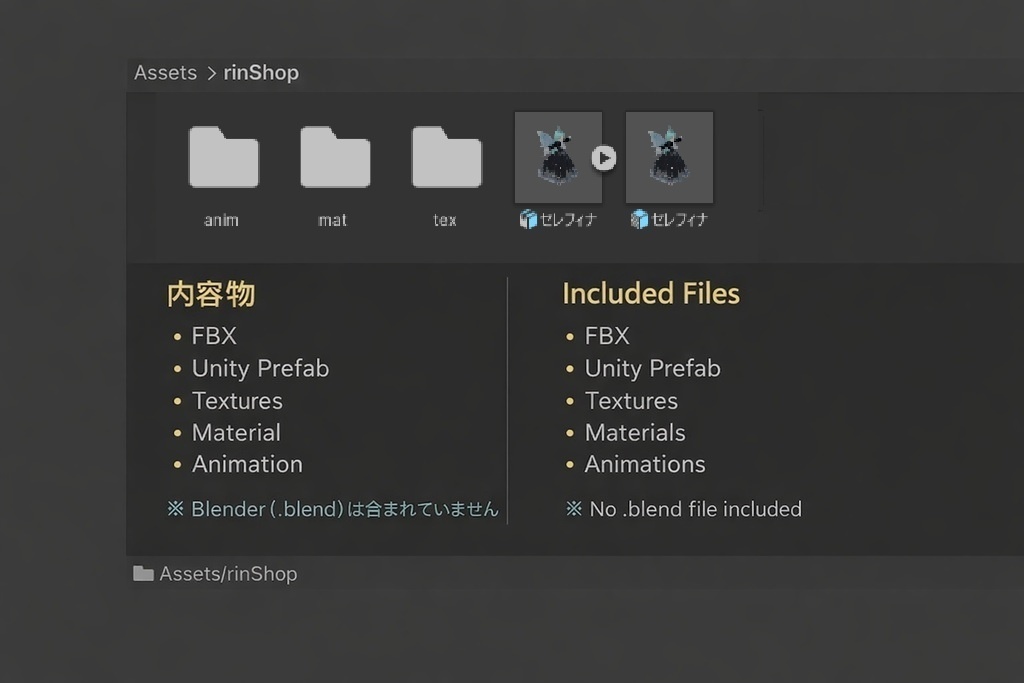Image resolution: width=1024 pixels, height=683 pixels.
Task: Click the anim folder label
Action: pyautogui.click(x=221, y=220)
